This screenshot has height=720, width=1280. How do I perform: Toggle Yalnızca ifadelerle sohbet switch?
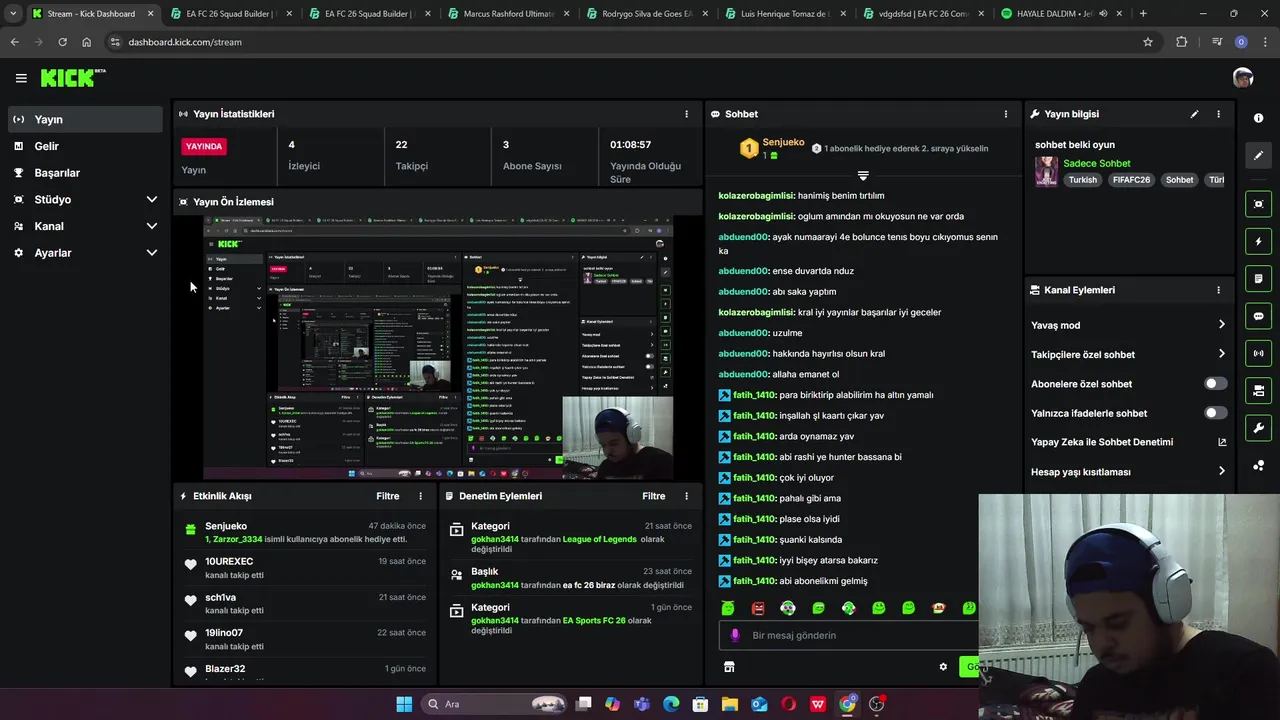(1215, 413)
